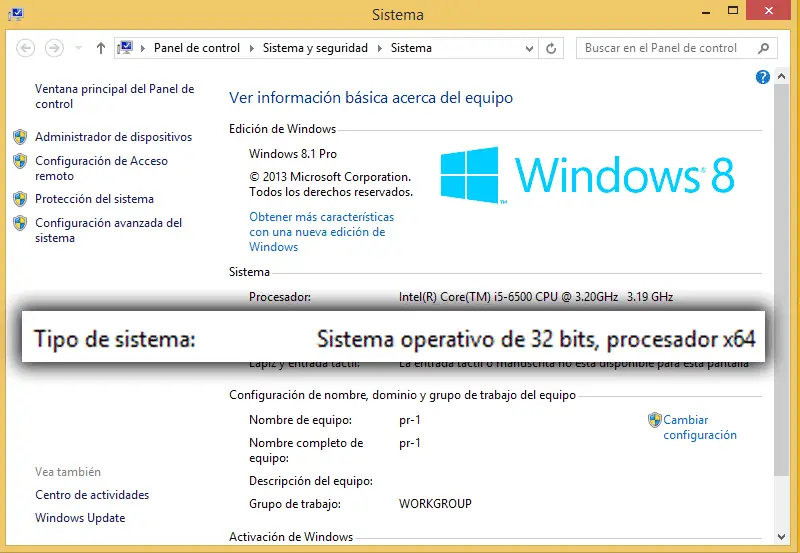Click 'Ver información básica acerca del equipo' heading
Viewport: 800px width, 553px height.
[371, 97]
